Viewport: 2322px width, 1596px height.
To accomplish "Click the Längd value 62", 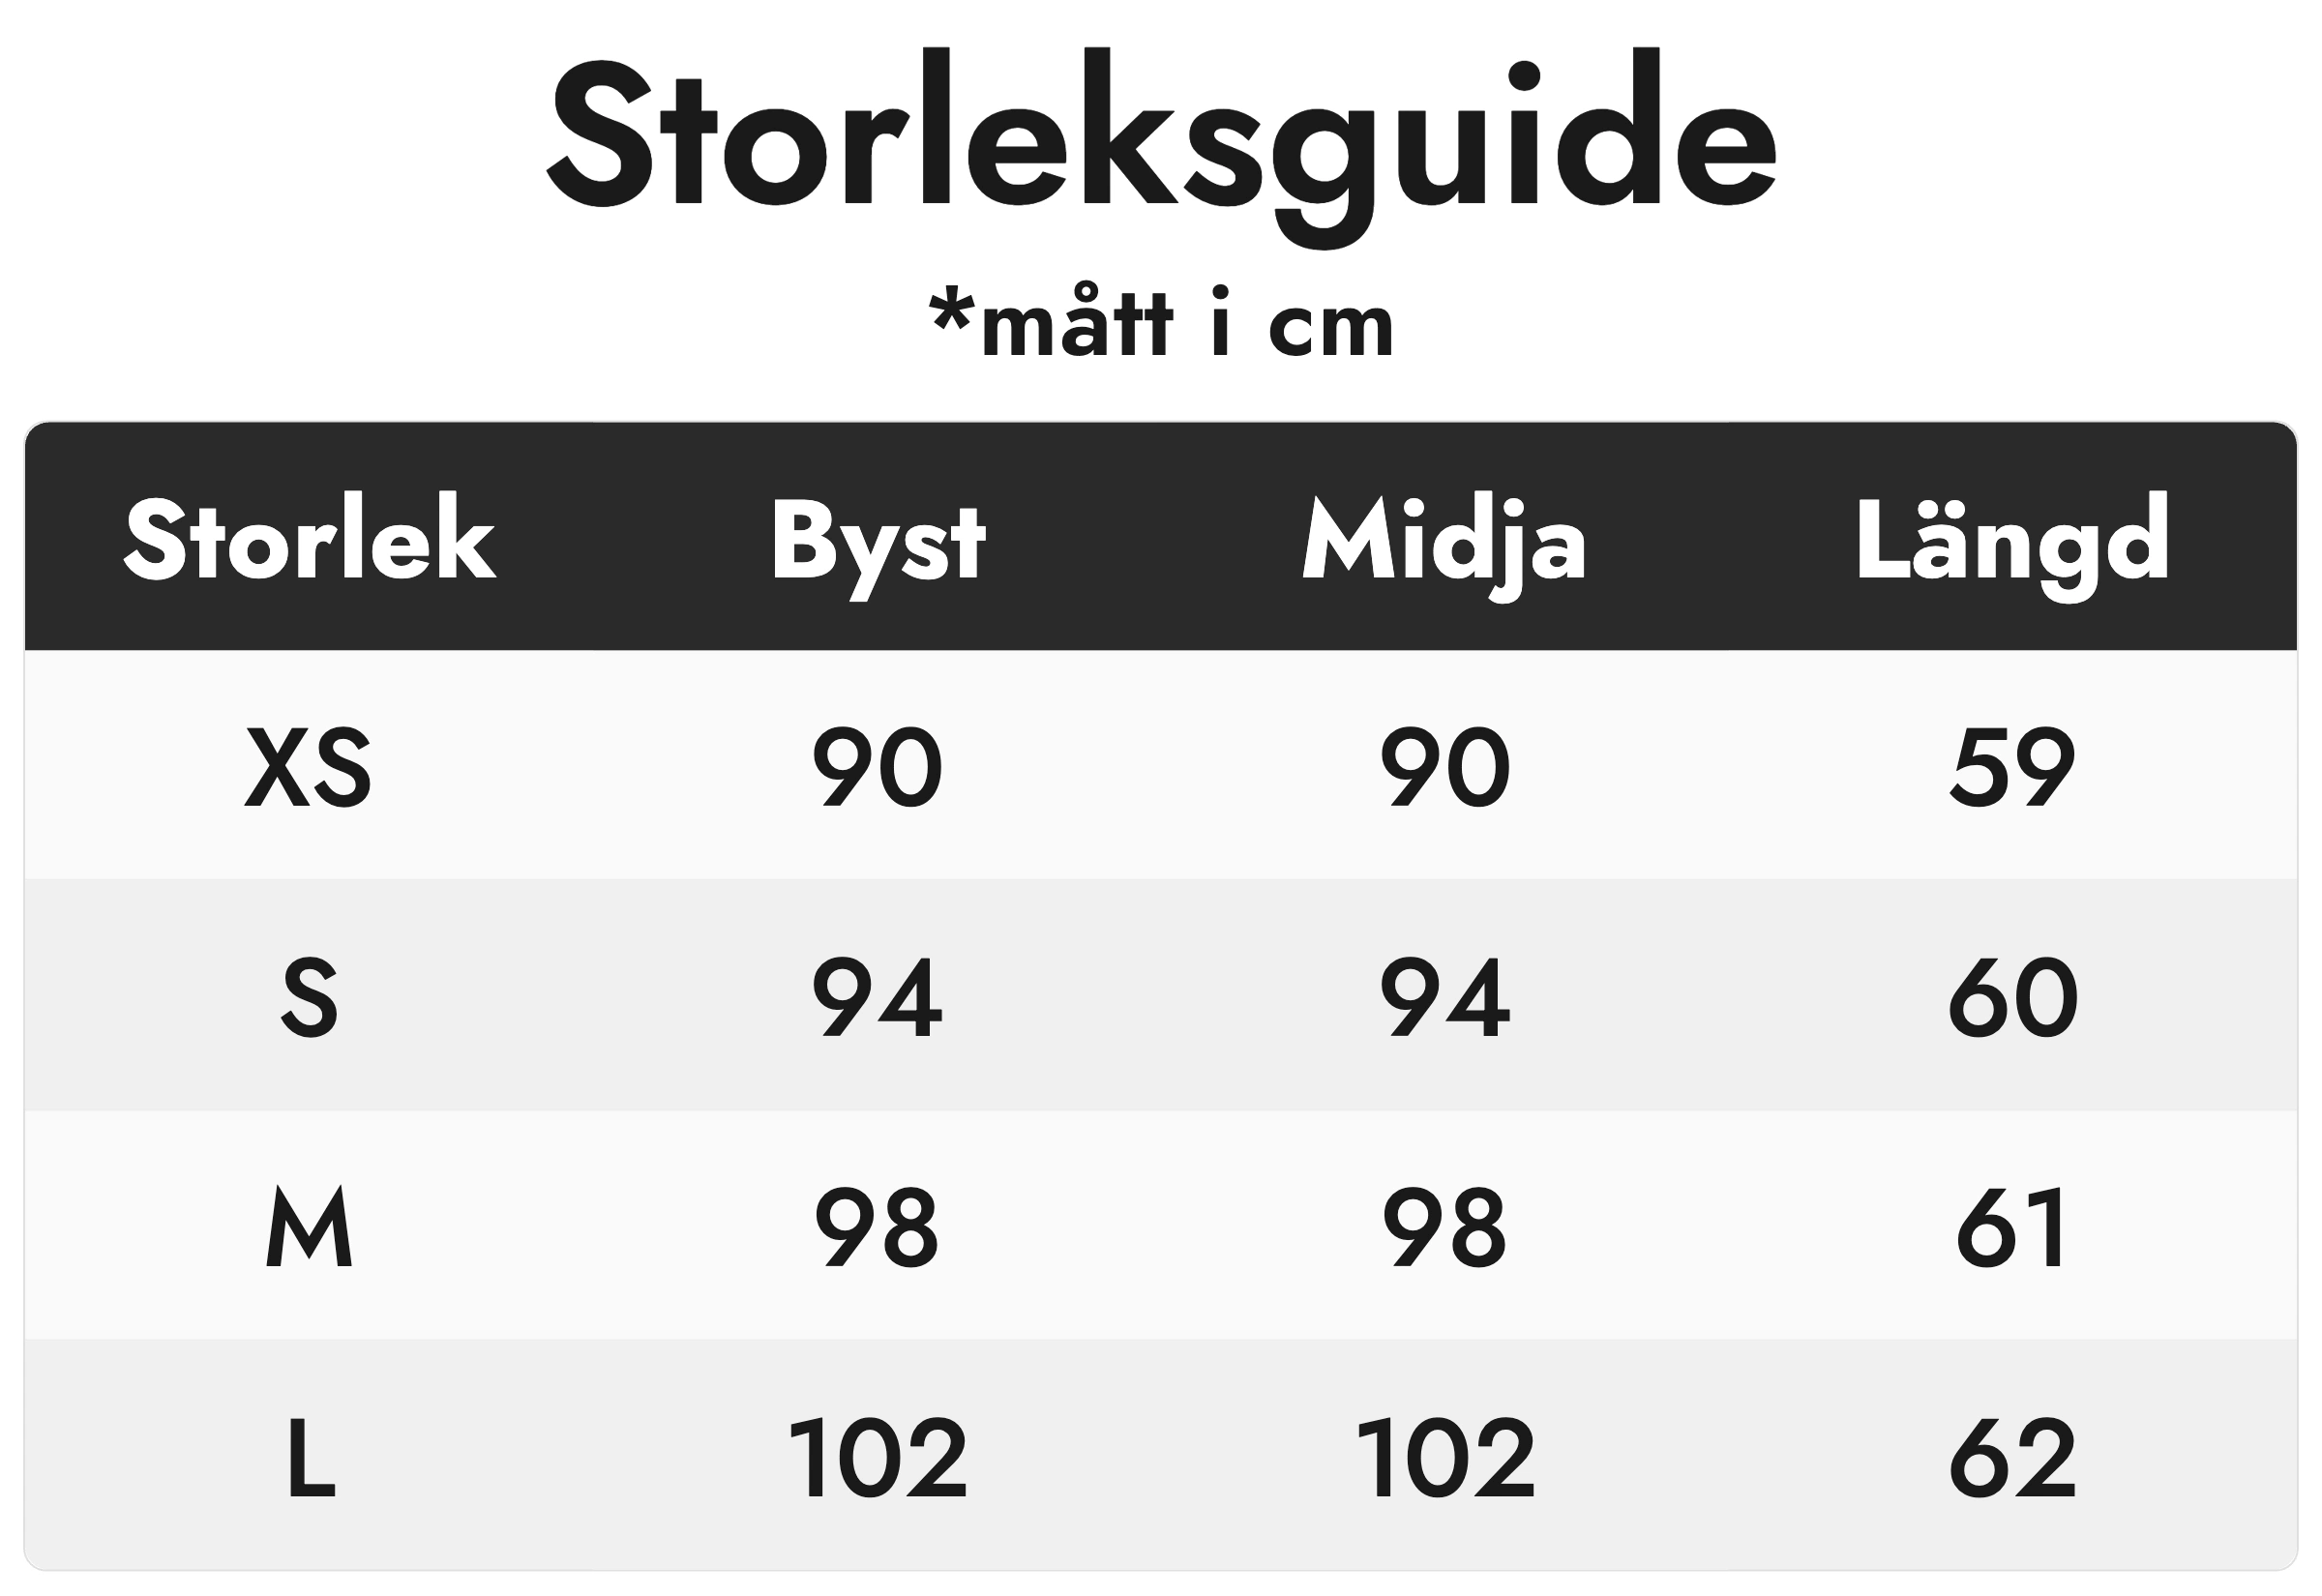I will [2013, 1457].
